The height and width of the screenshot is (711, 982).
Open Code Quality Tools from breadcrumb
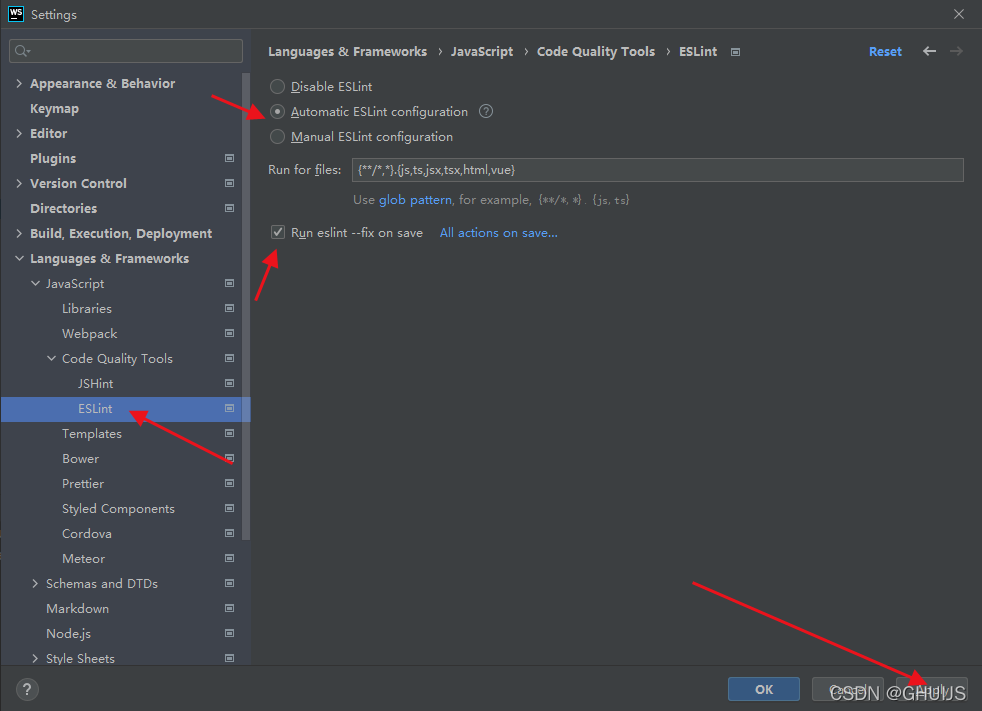(x=596, y=51)
